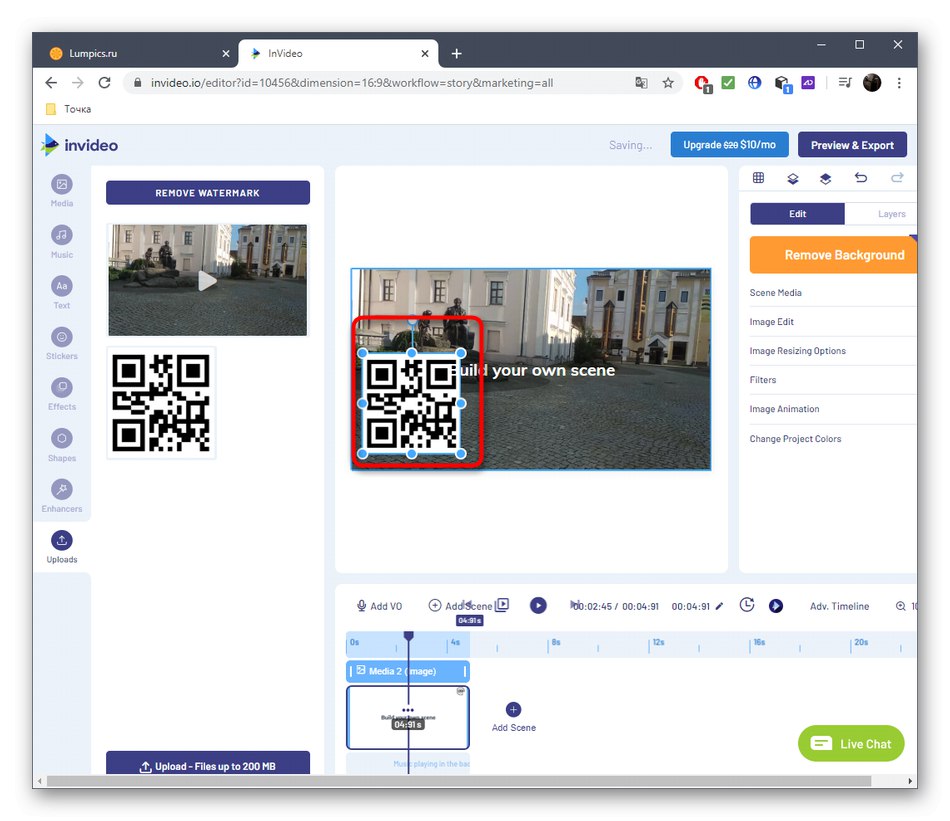Click the 8s mark on timeline ruler
This screenshot has height=821, width=950.
coord(556,642)
